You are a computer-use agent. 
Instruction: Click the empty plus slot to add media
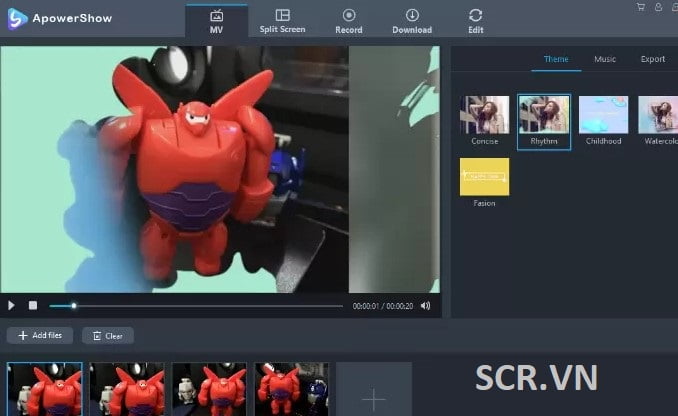[374, 389]
